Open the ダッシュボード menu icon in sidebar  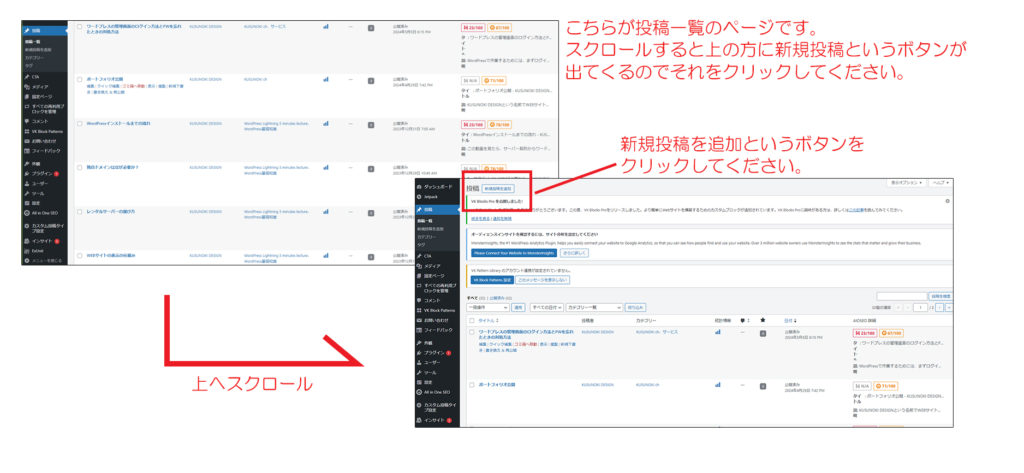point(418,187)
